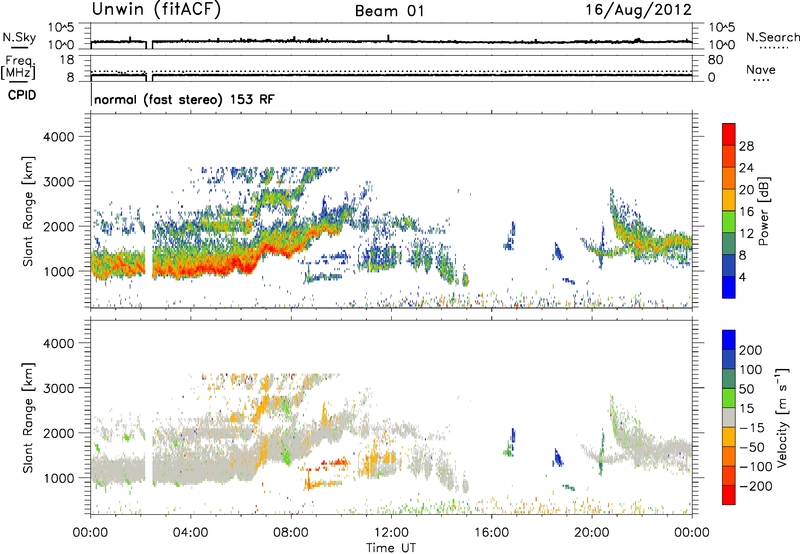This screenshot has height=554, width=800.
Task: Click the '08:00' time tick label
Action: coord(291,533)
